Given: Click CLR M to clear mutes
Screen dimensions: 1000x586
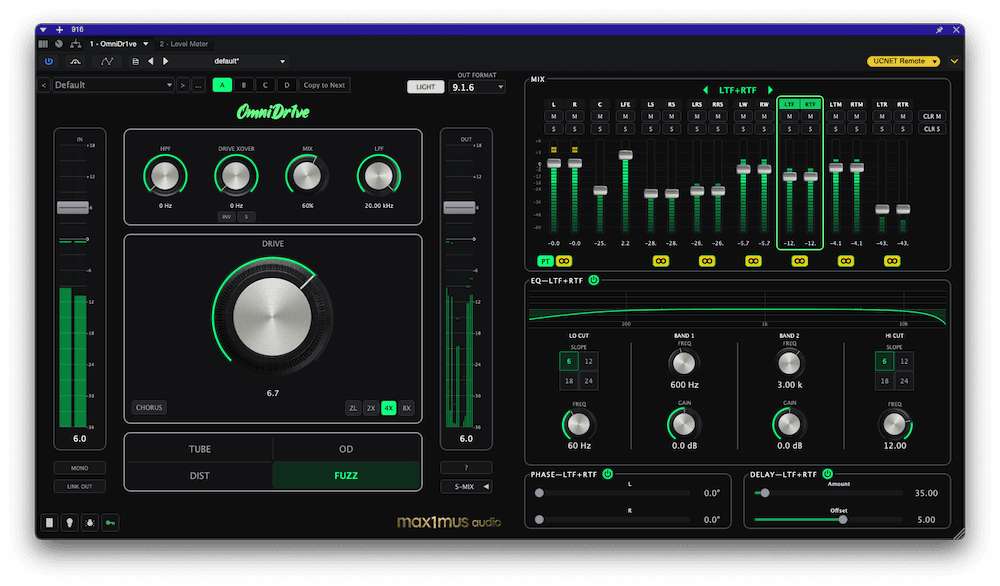Looking at the screenshot, I should tap(932, 116).
